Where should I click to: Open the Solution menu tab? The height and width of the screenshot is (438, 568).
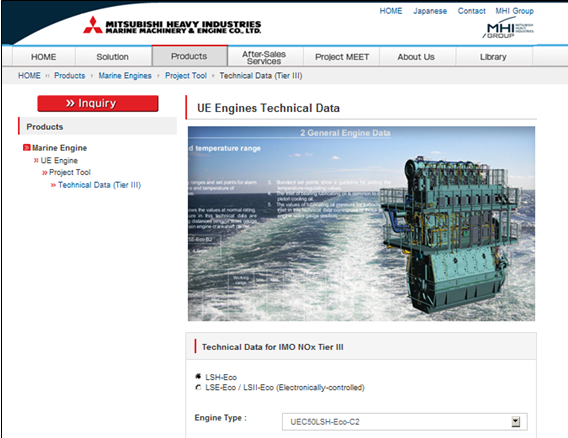point(113,57)
